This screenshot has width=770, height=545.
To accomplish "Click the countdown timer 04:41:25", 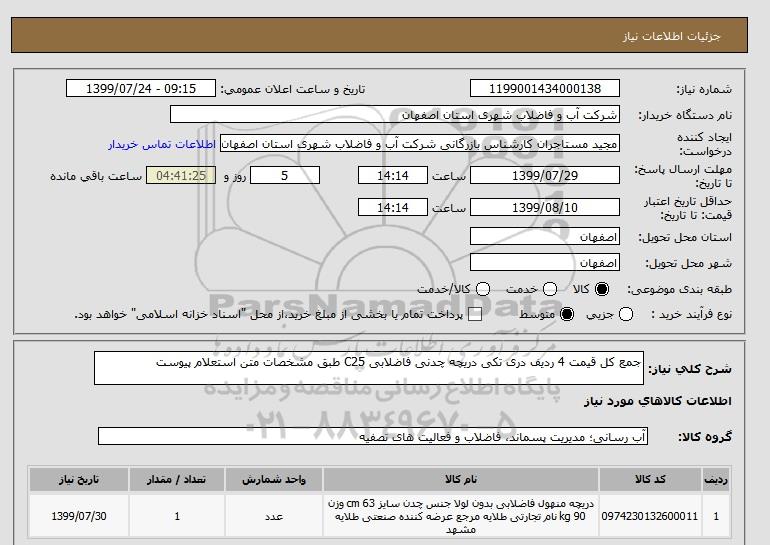I will (181, 175).
